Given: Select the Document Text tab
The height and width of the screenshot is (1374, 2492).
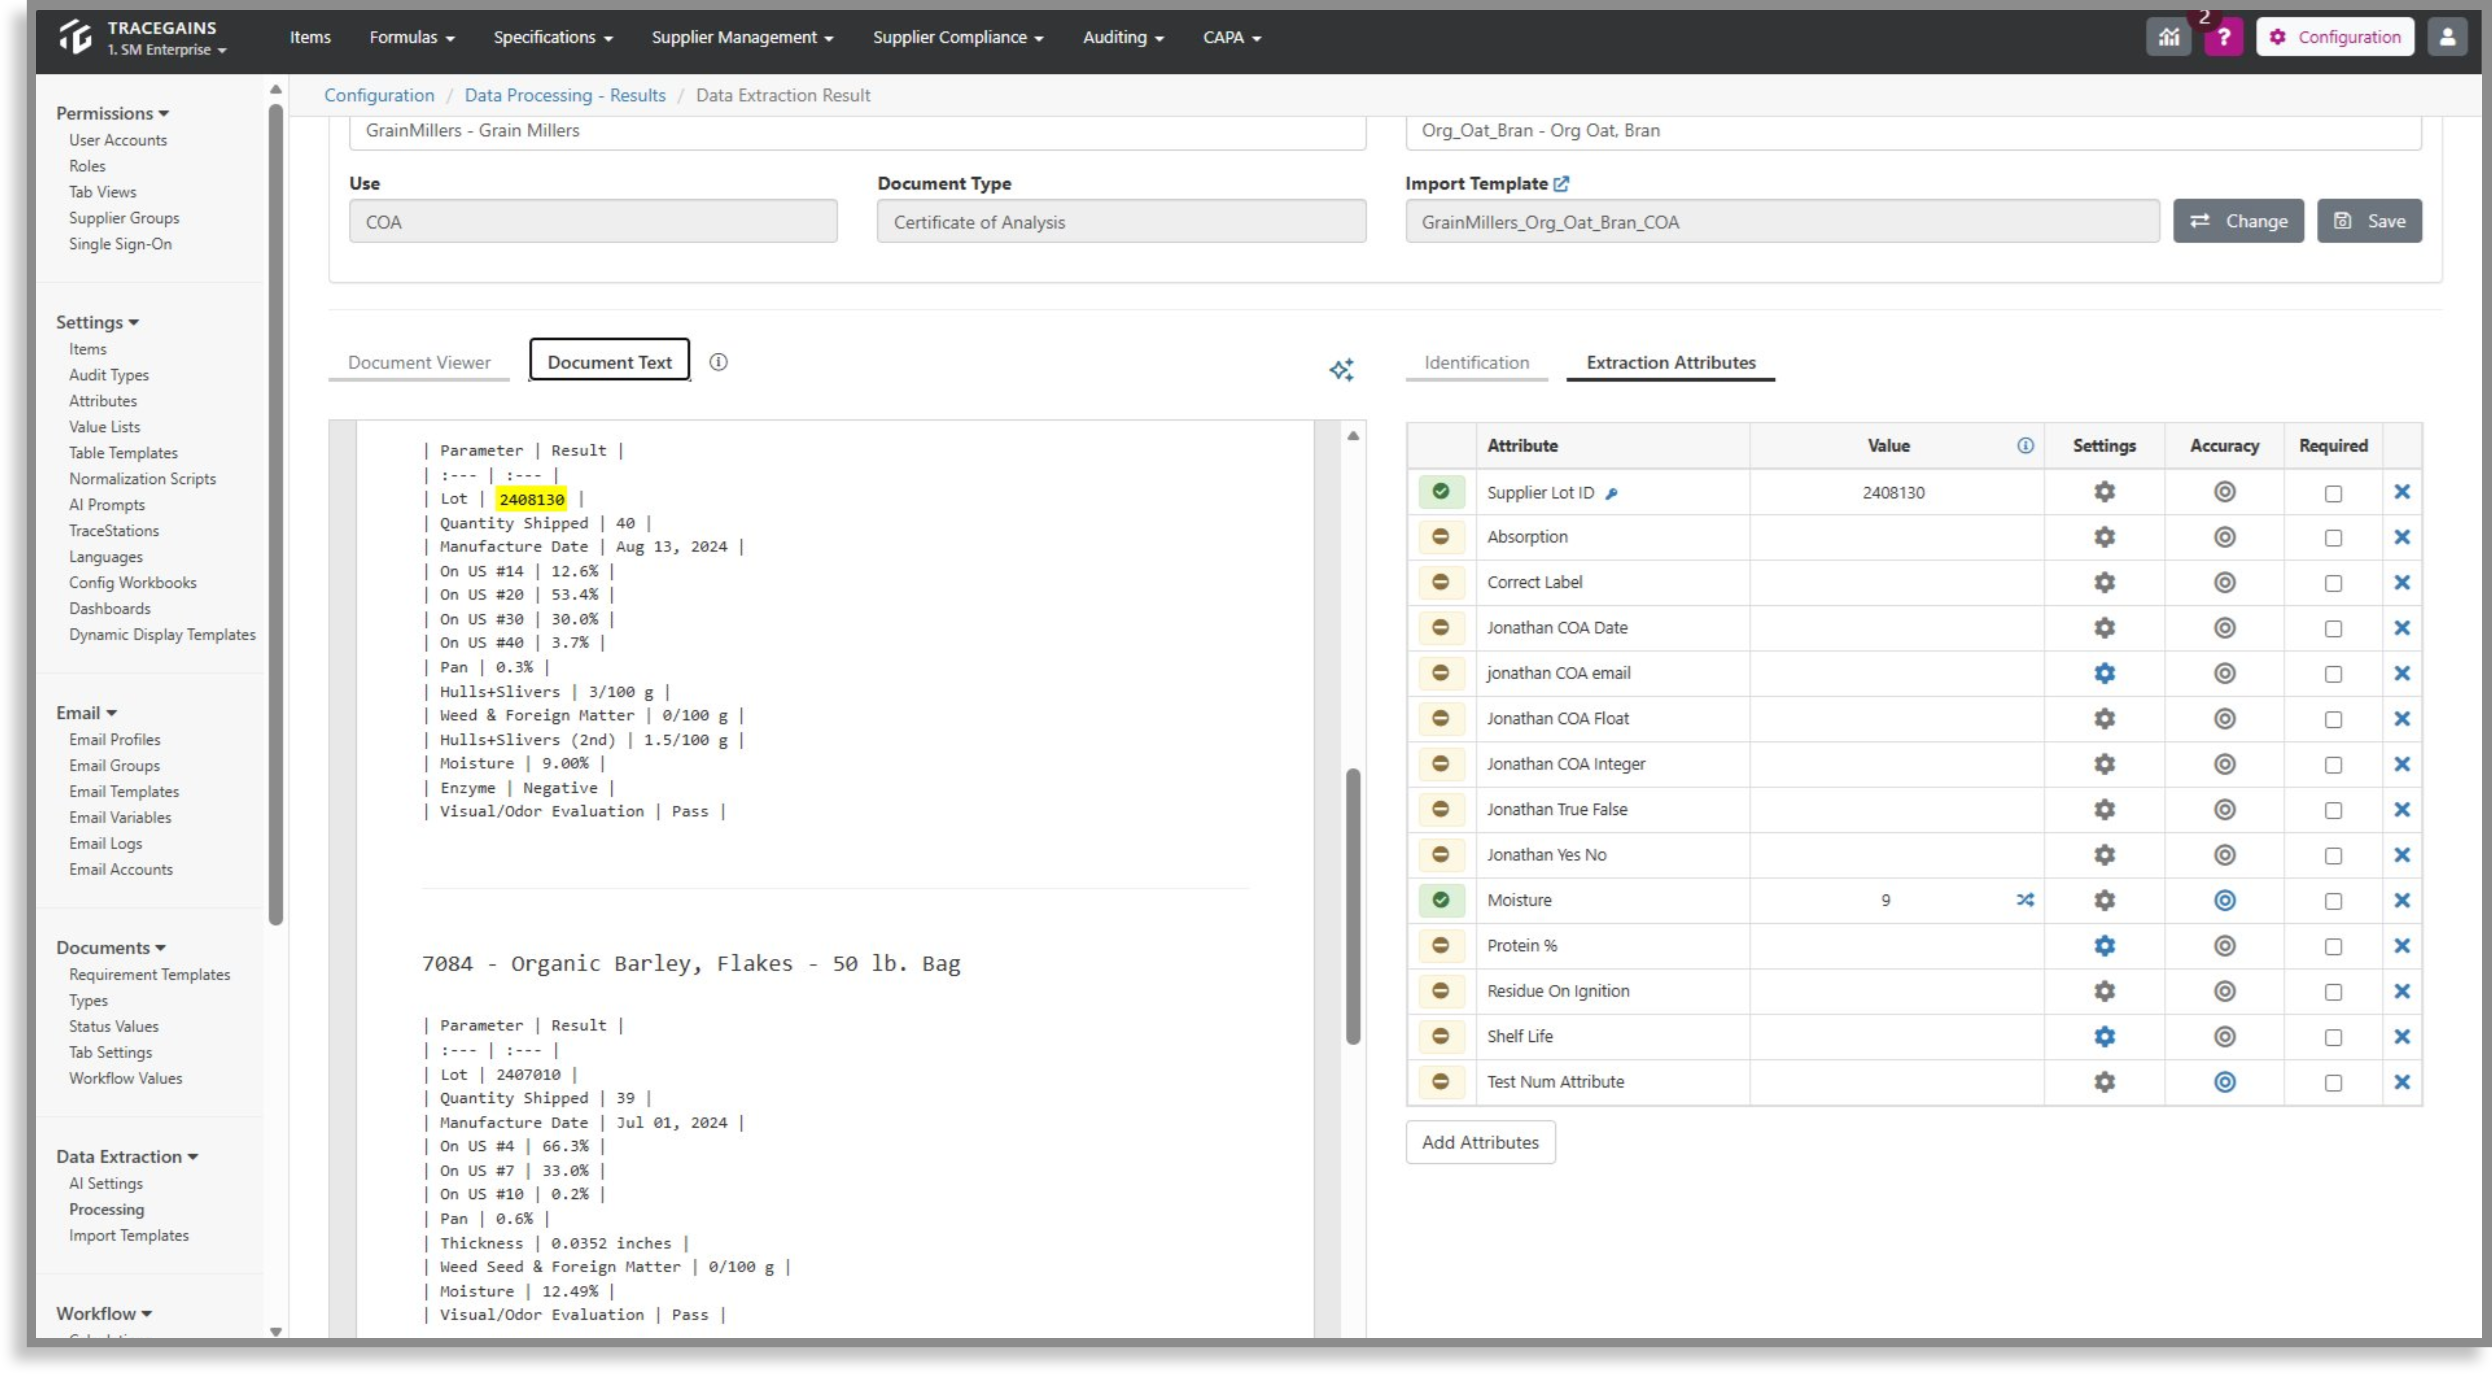Looking at the screenshot, I should (609, 362).
